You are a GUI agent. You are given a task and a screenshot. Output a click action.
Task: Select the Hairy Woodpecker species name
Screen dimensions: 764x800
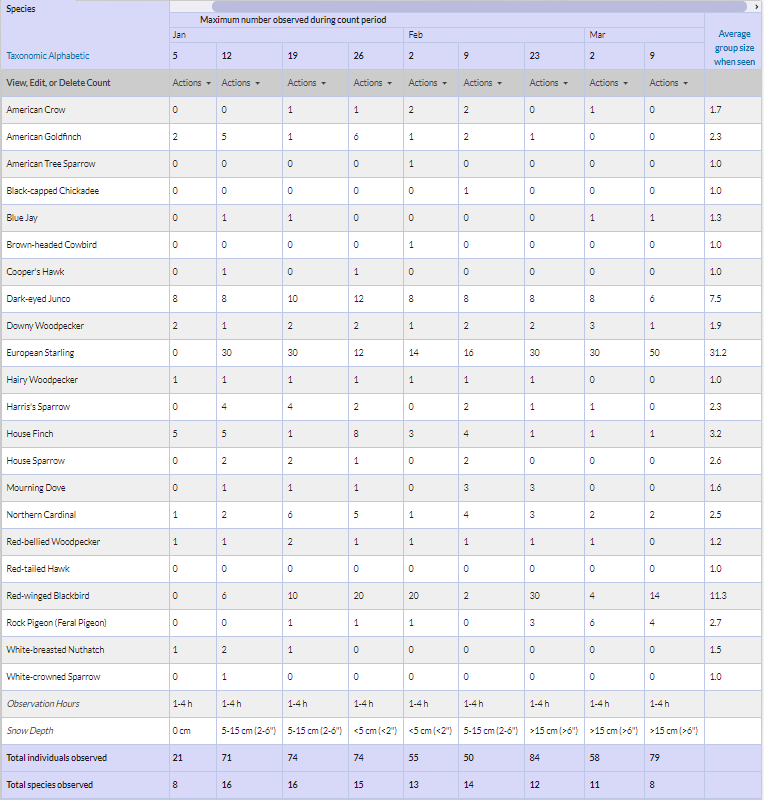42,380
